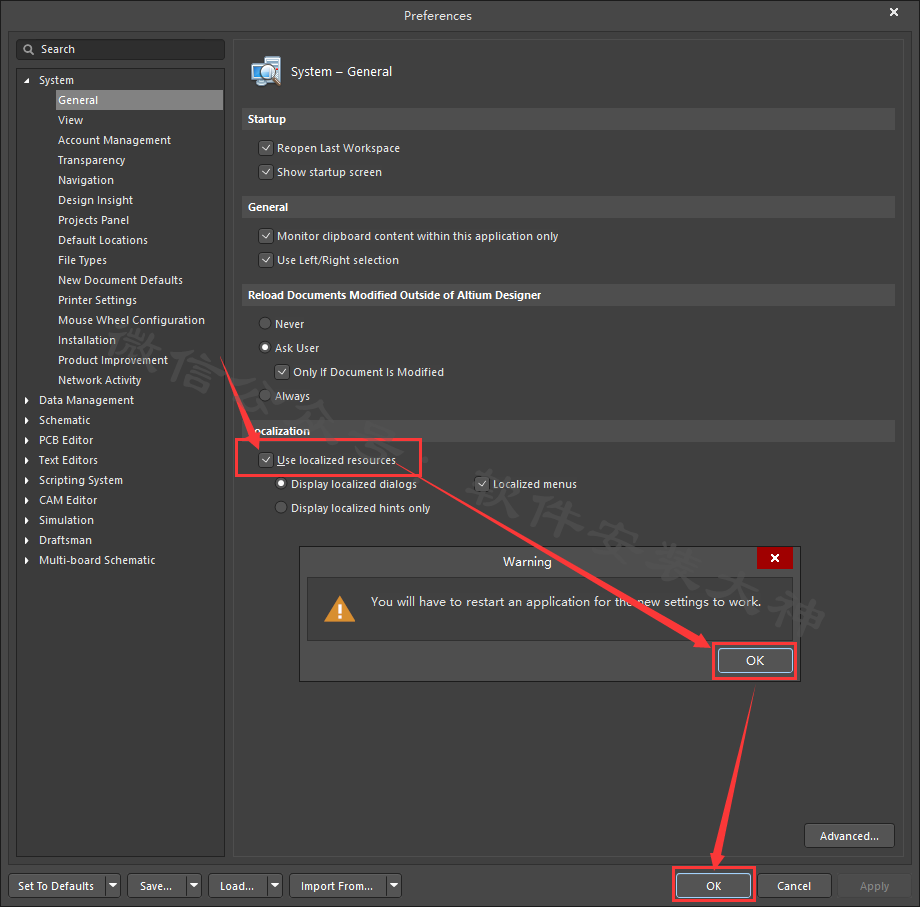The image size is (920, 907).
Task: Open Account Management preferences page
Action: 114,140
